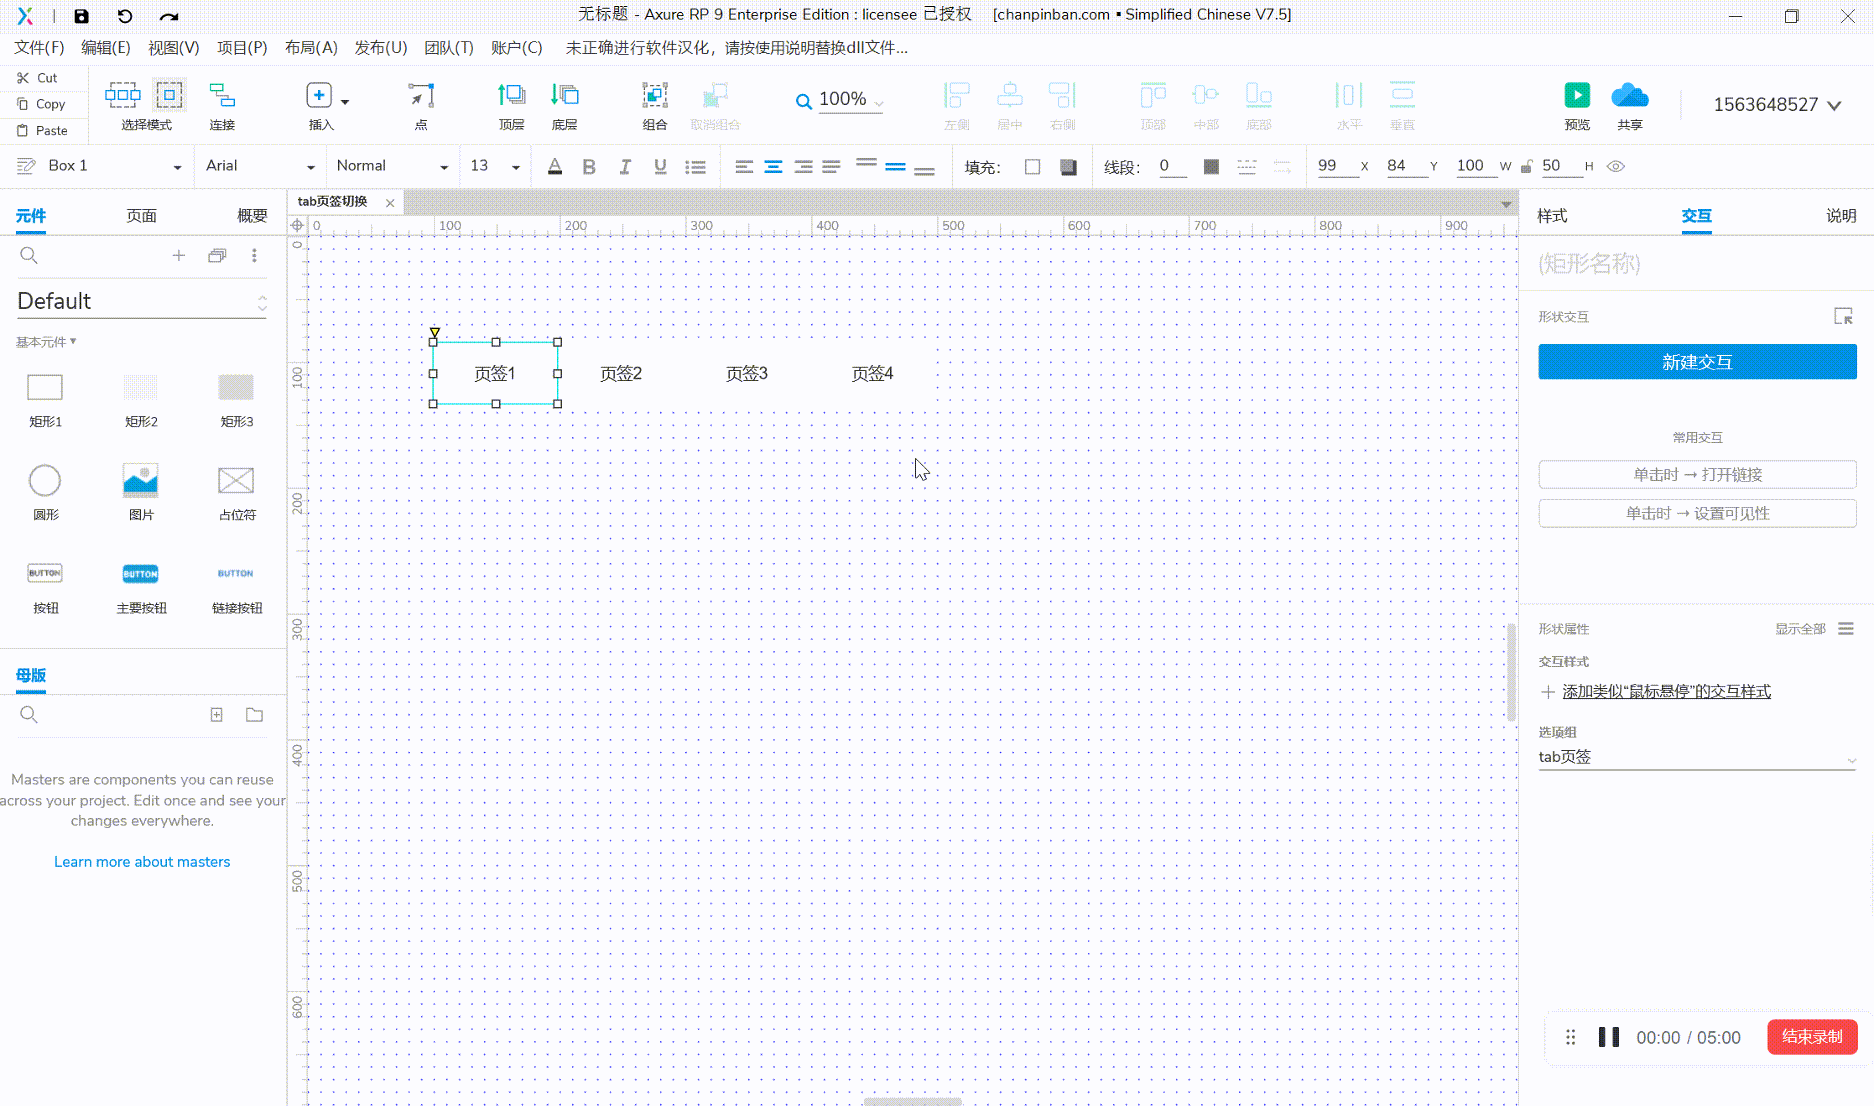The width and height of the screenshot is (1874, 1106).
Task: Click the 新建交互 button
Action: pos(1697,362)
